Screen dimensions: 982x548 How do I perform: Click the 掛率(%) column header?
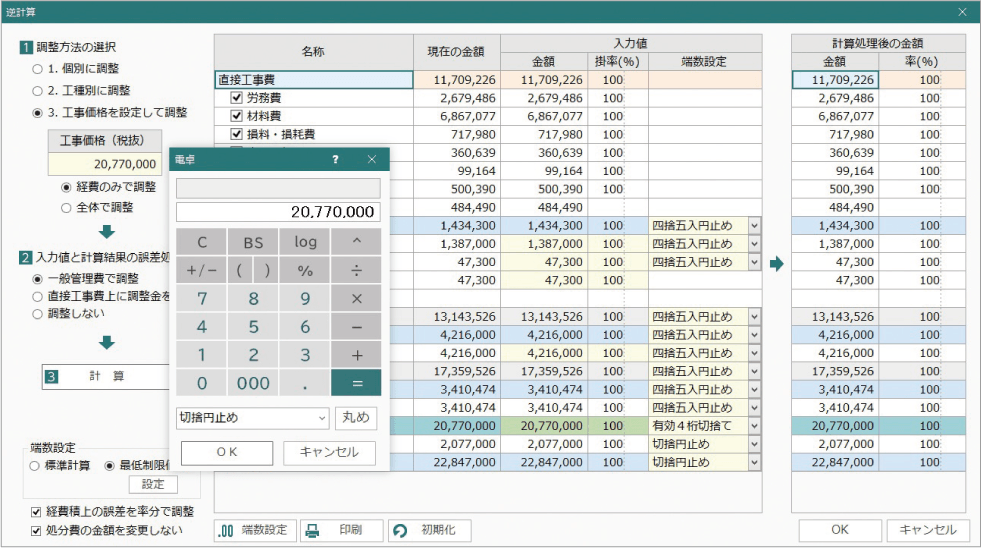pos(618,61)
